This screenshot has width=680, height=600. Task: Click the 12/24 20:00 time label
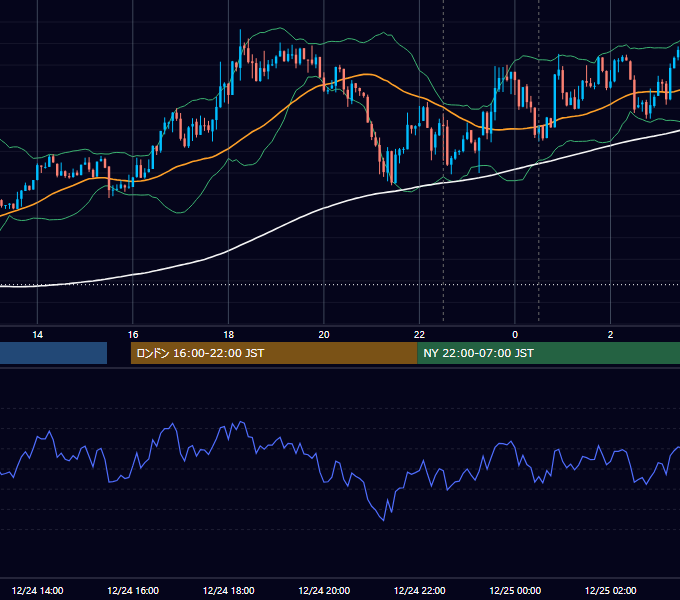324,590
